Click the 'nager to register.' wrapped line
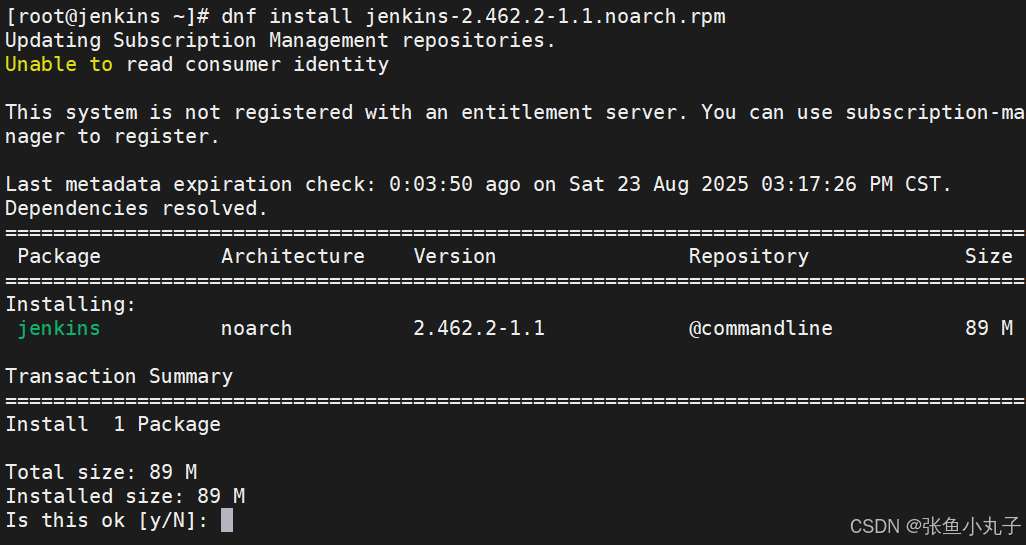 [113, 136]
